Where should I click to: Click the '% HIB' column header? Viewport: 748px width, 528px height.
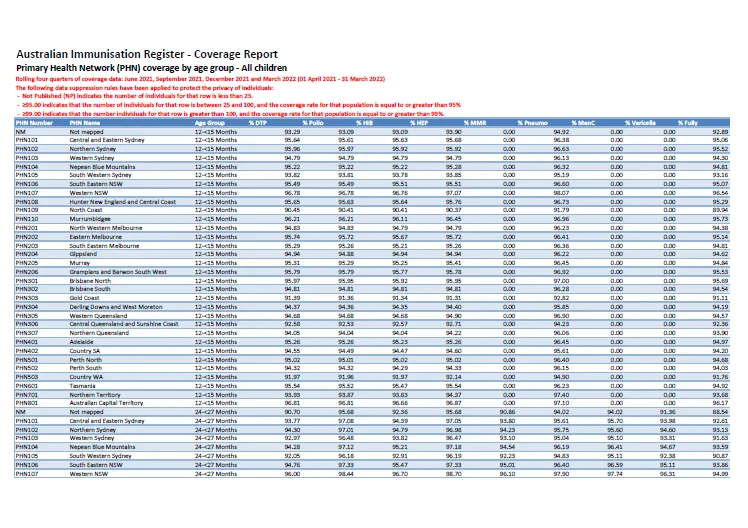click(364, 123)
